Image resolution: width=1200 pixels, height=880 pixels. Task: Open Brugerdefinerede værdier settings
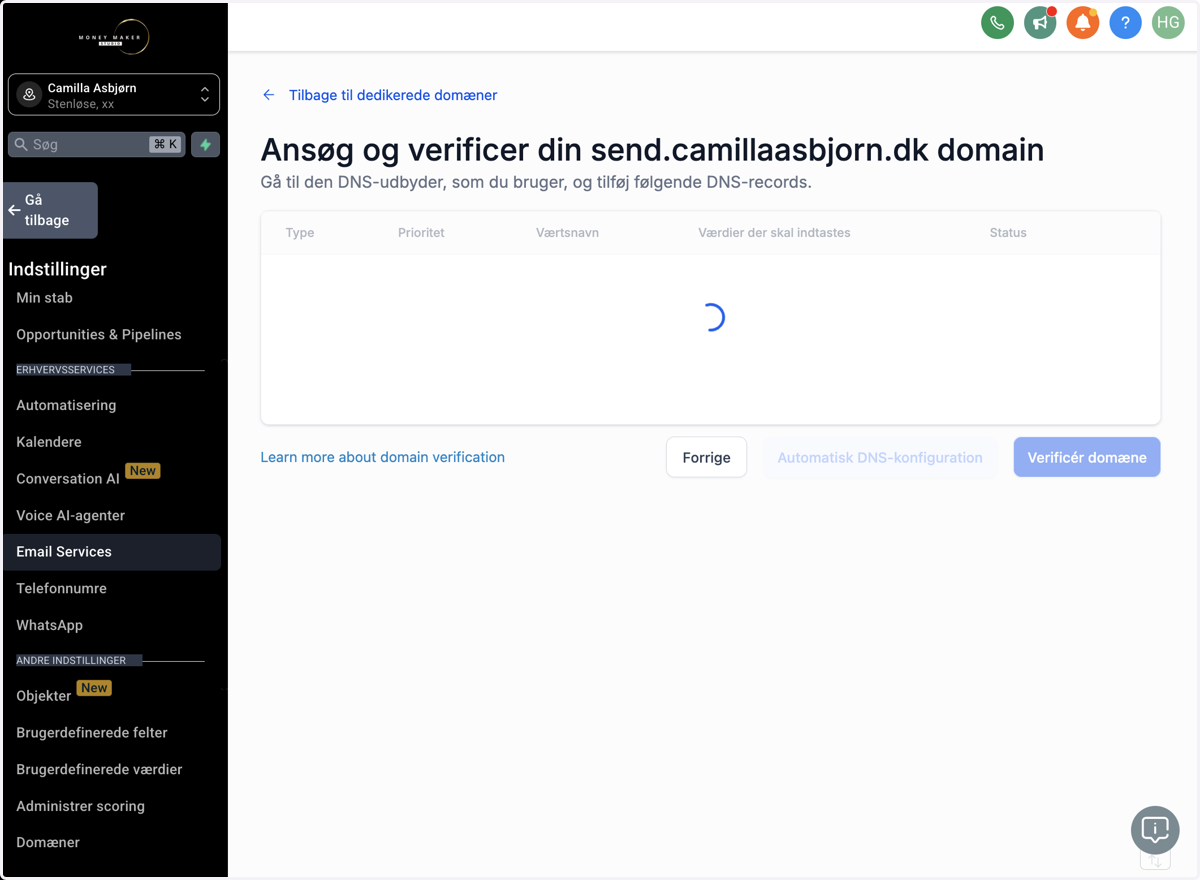(99, 769)
